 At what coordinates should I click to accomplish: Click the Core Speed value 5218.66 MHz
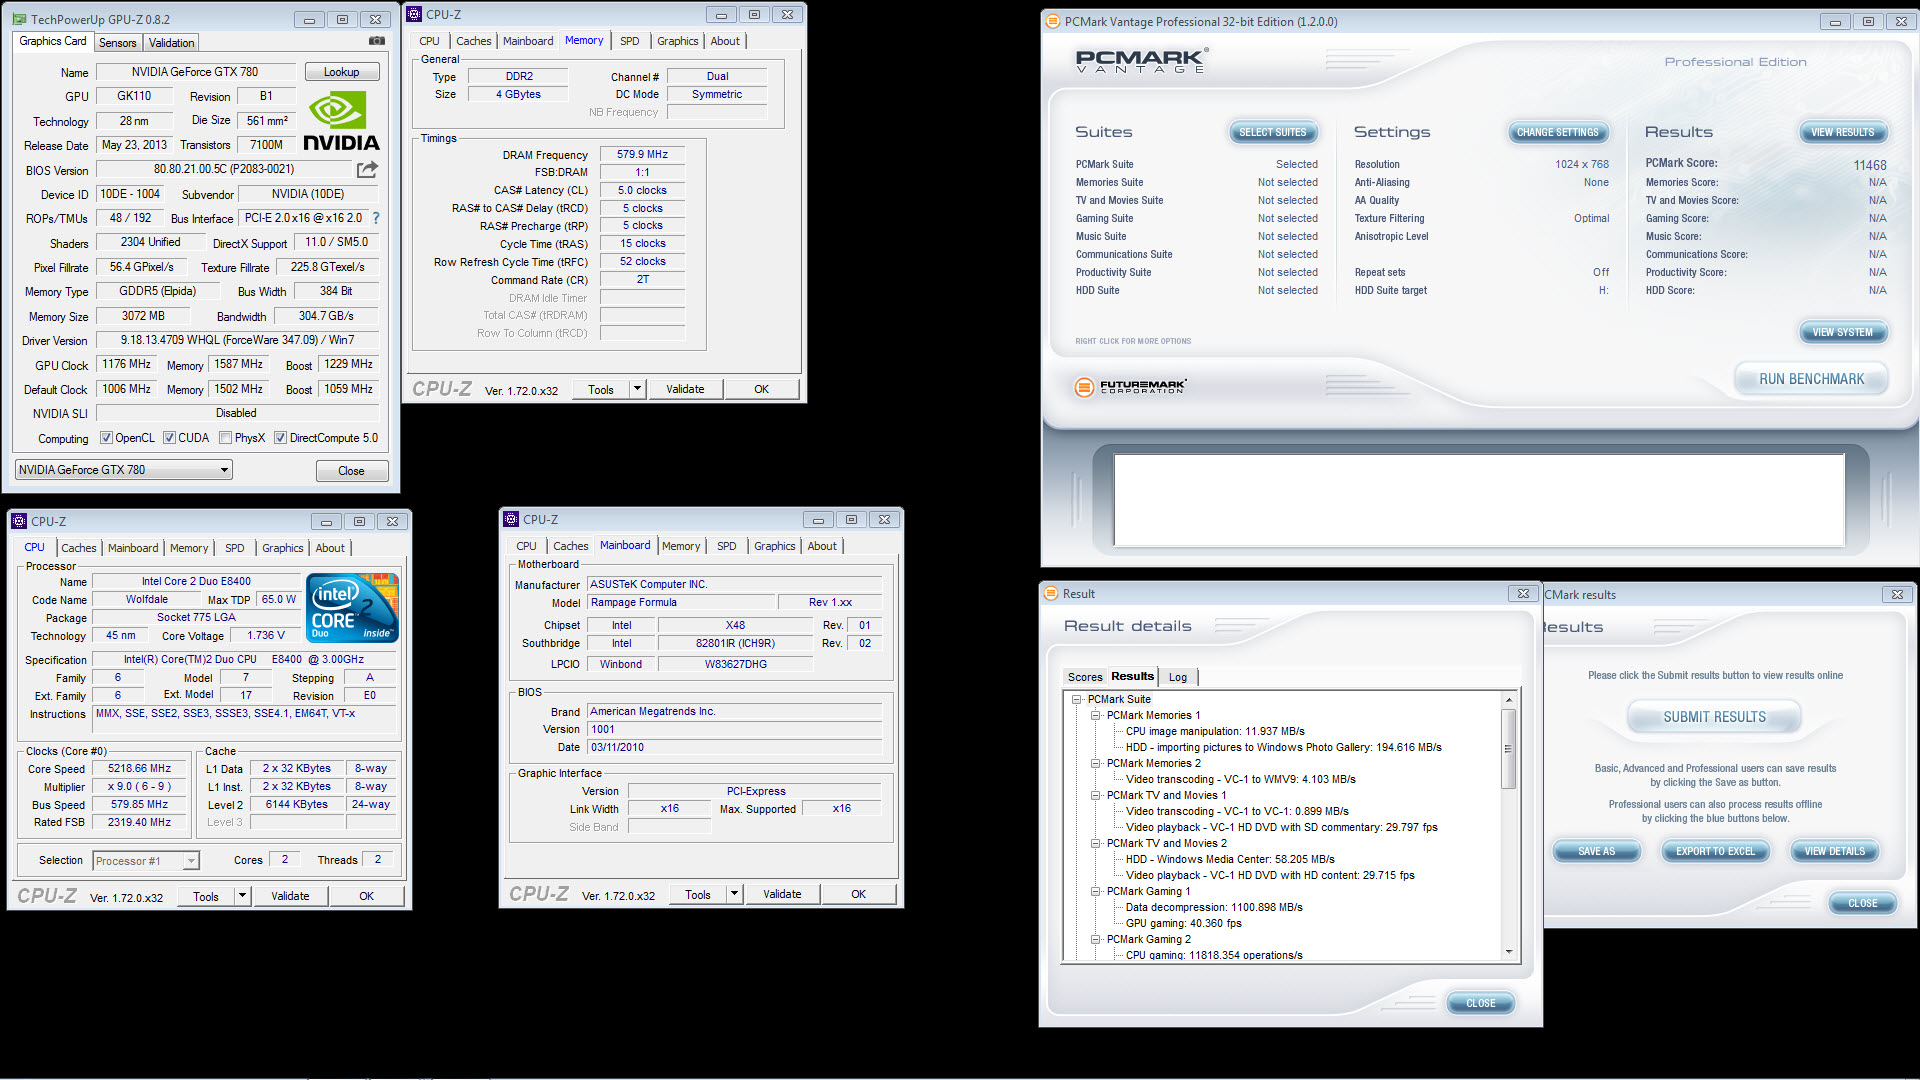[x=140, y=768]
